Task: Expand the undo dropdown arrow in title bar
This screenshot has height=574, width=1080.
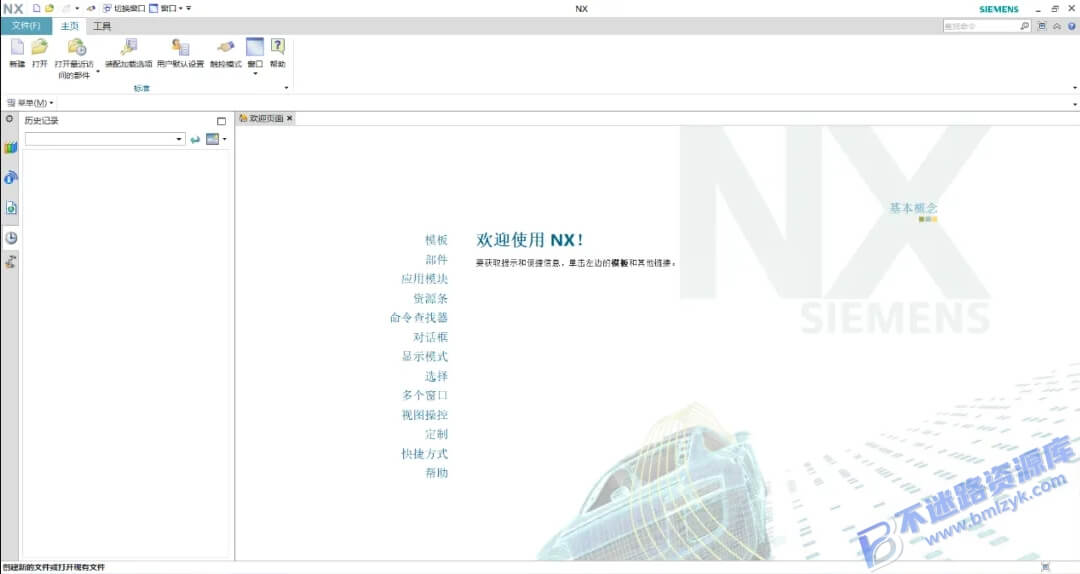Action: click(x=77, y=9)
